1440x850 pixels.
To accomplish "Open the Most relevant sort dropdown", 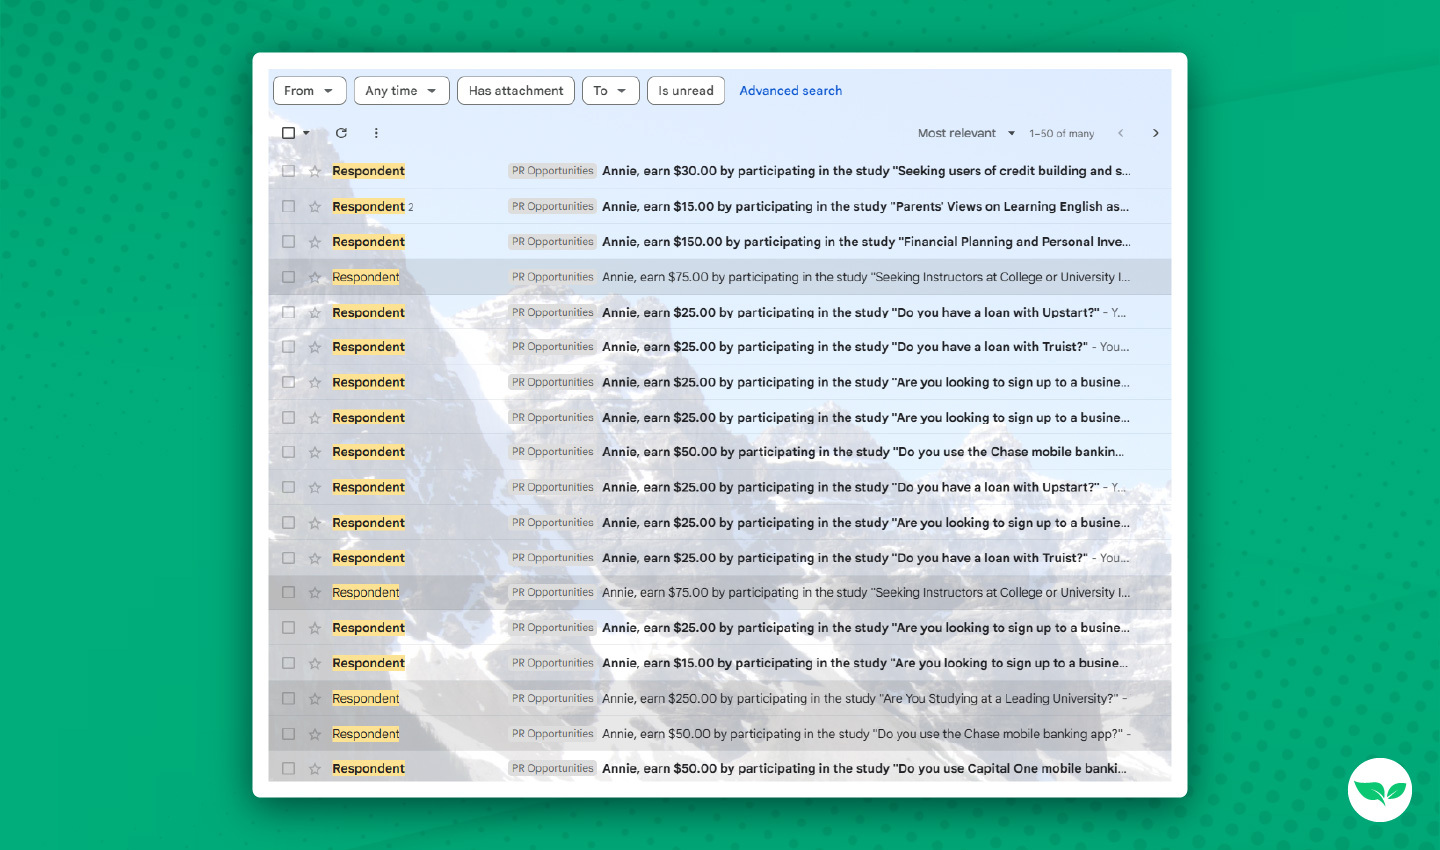I will tap(965, 133).
